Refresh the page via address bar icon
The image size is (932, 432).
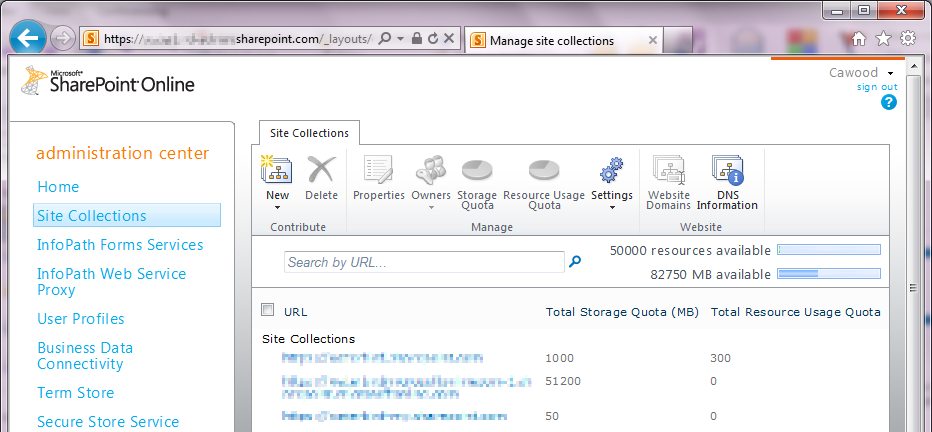433,39
